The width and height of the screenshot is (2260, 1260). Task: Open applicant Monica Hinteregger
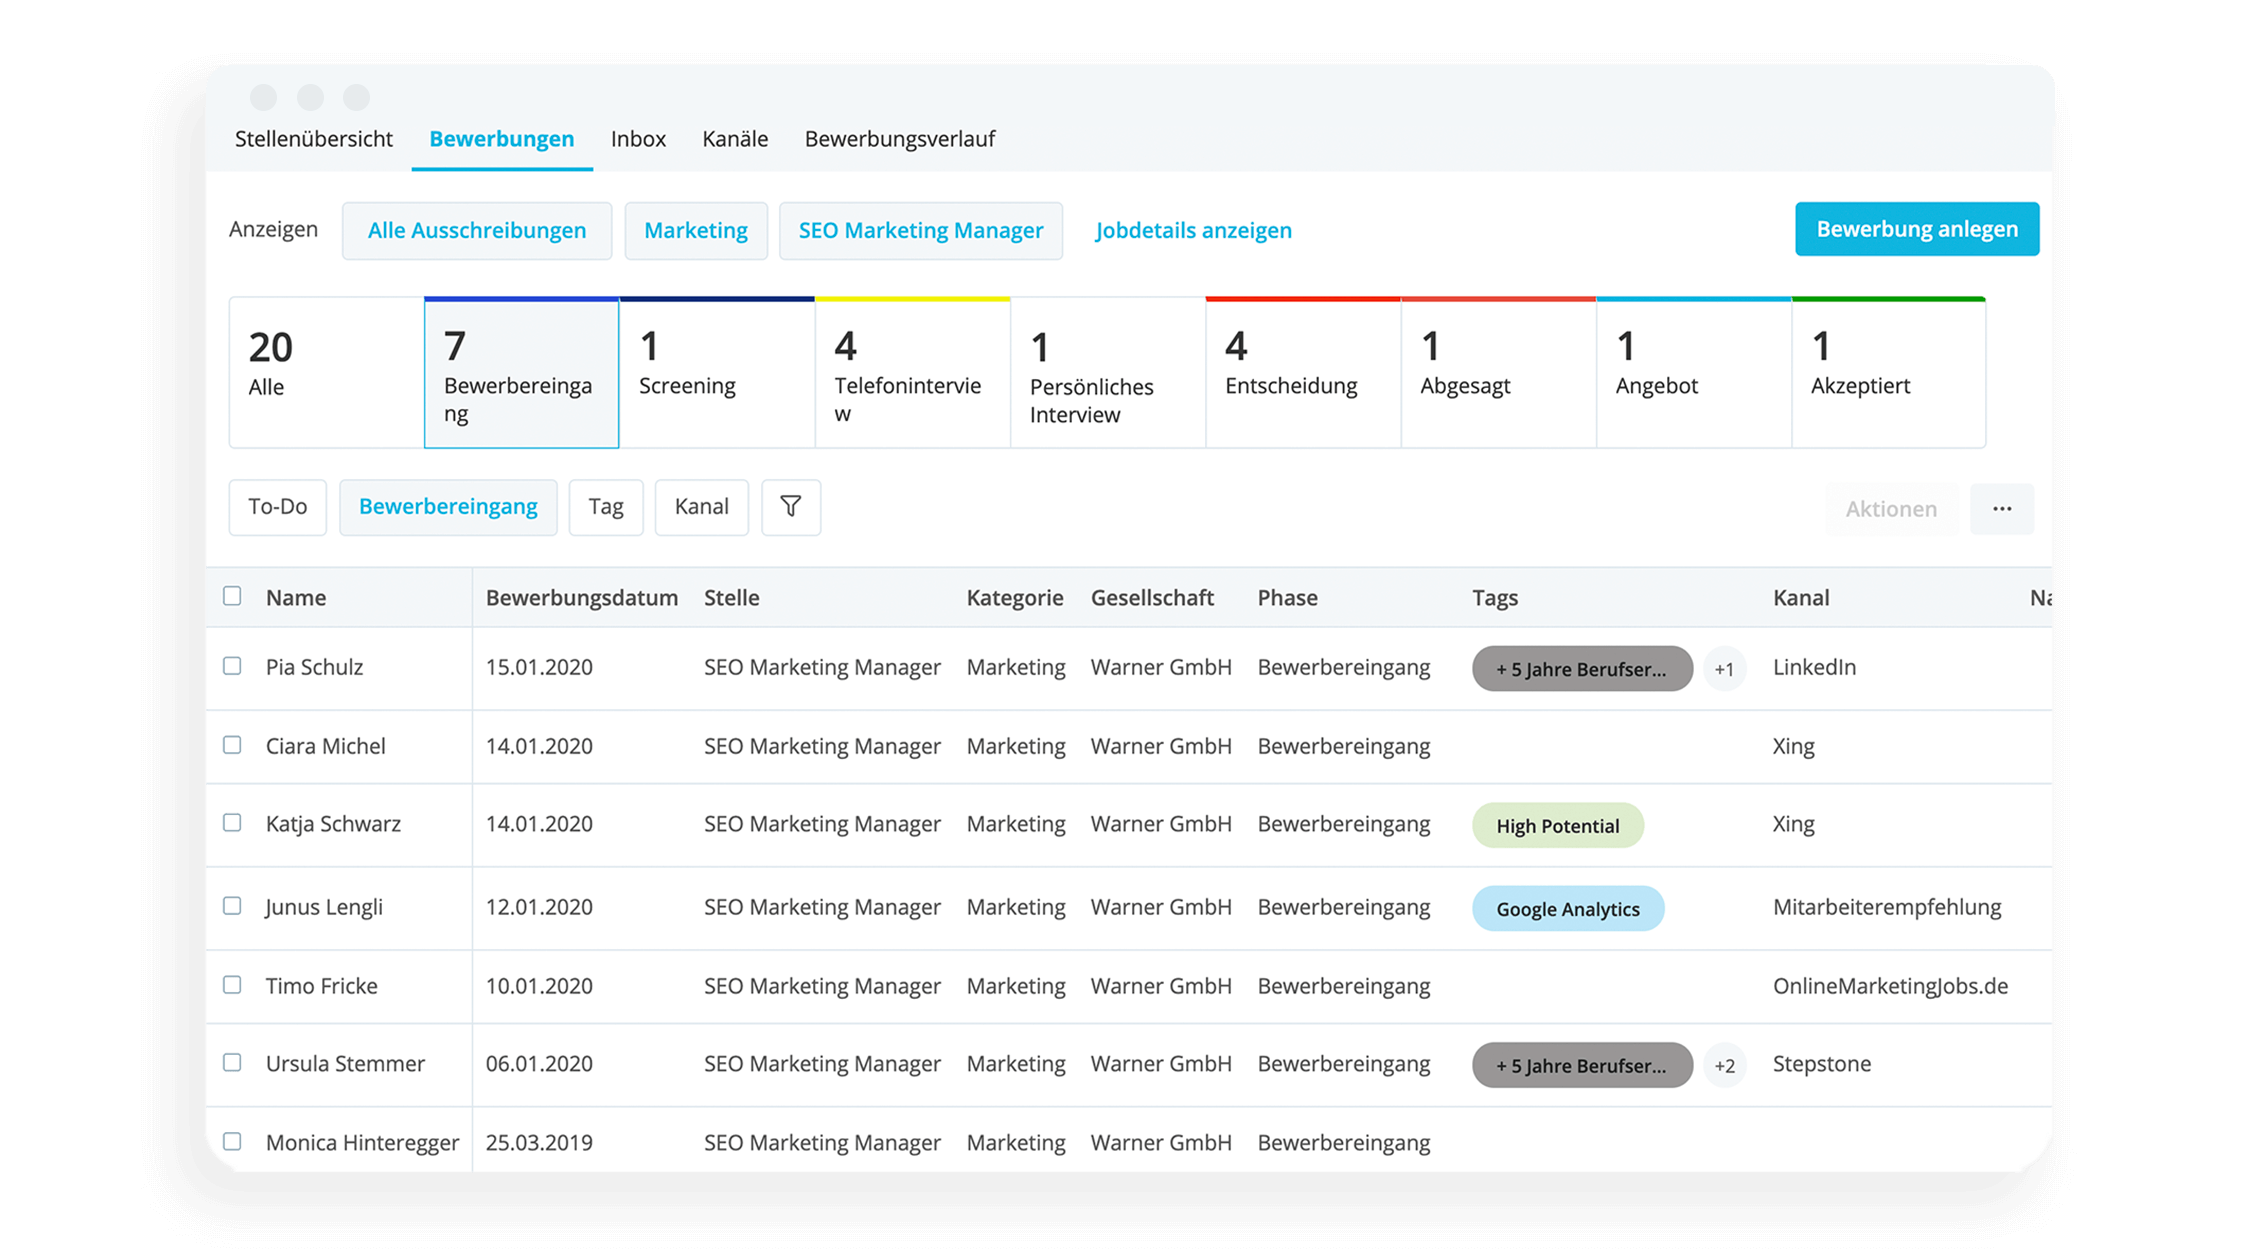pyautogui.click(x=362, y=1143)
